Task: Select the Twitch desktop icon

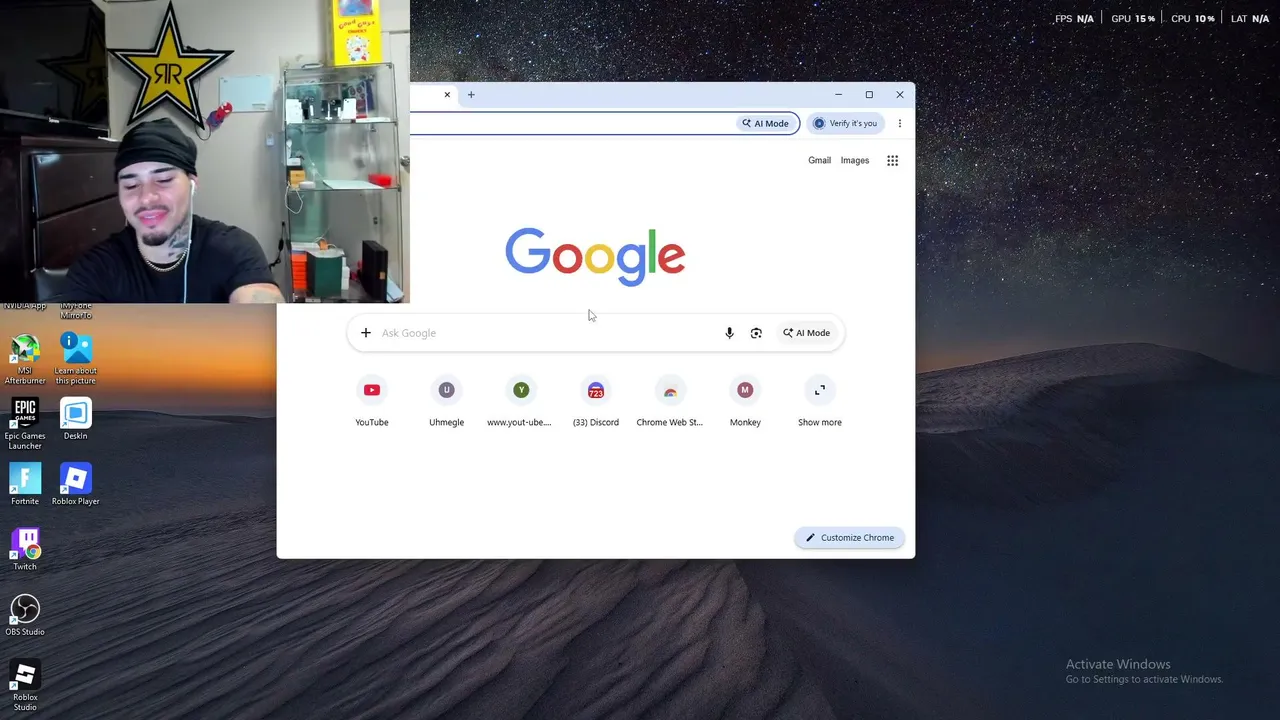Action: (x=25, y=549)
